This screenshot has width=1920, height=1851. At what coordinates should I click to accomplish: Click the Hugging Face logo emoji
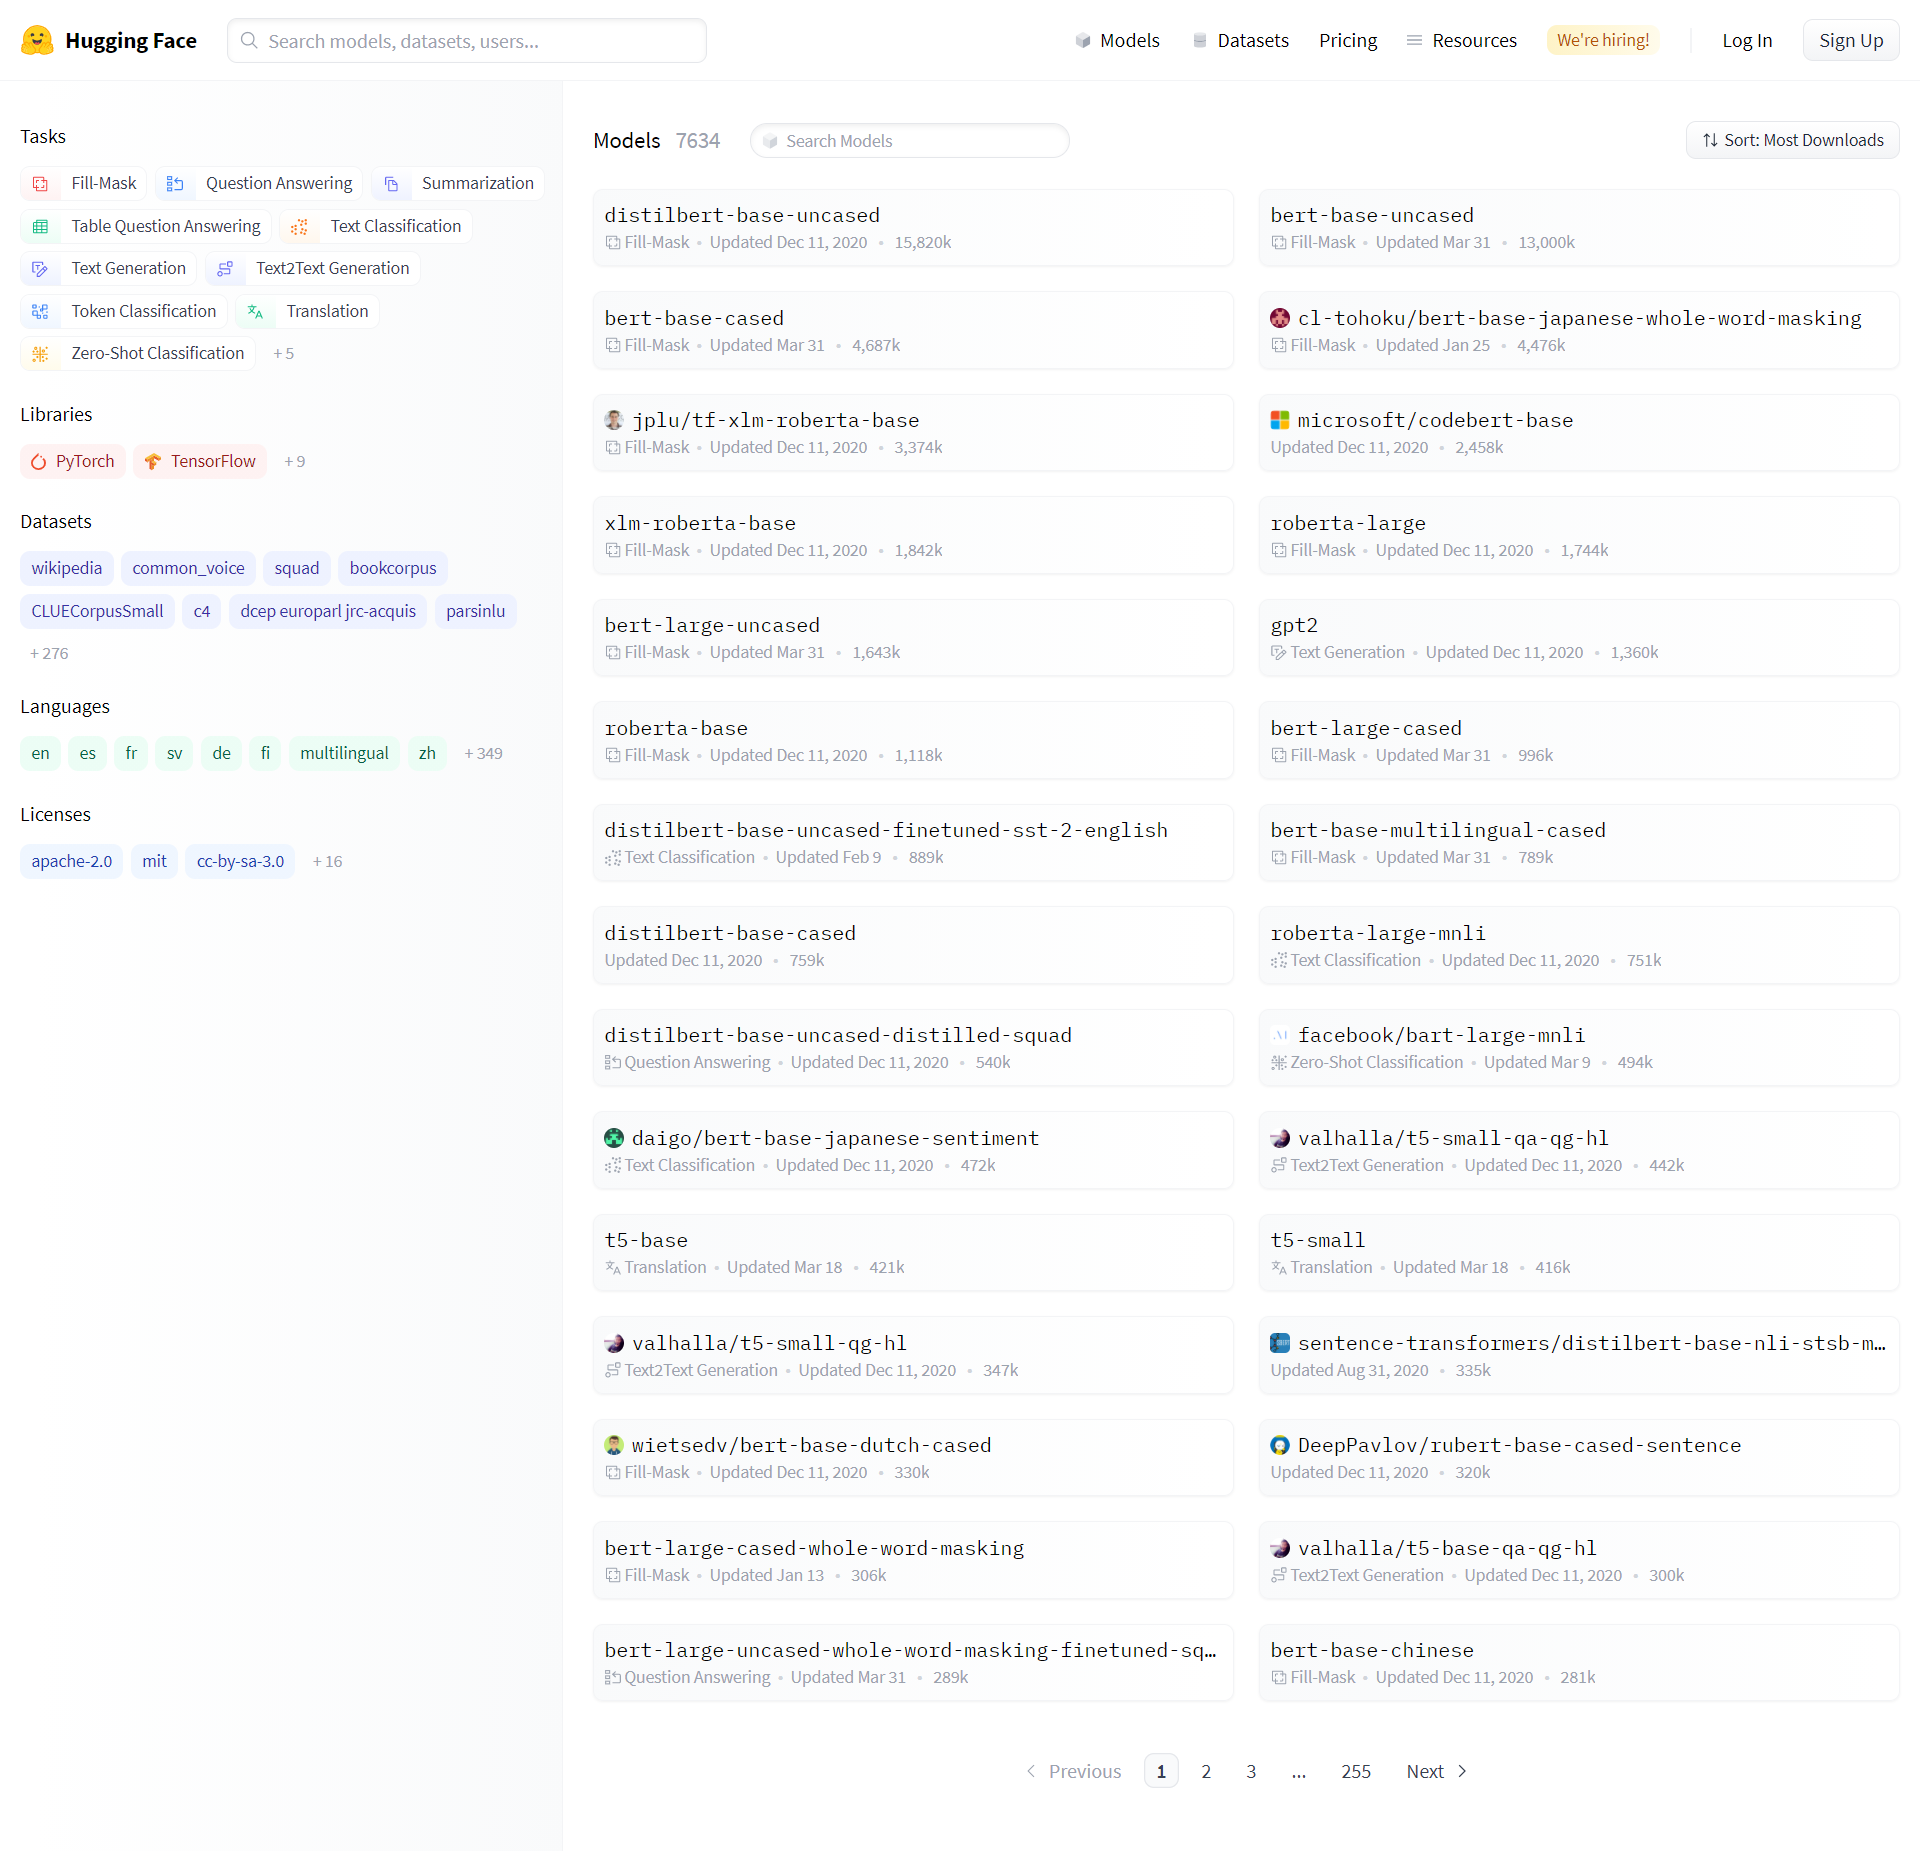pos(37,40)
